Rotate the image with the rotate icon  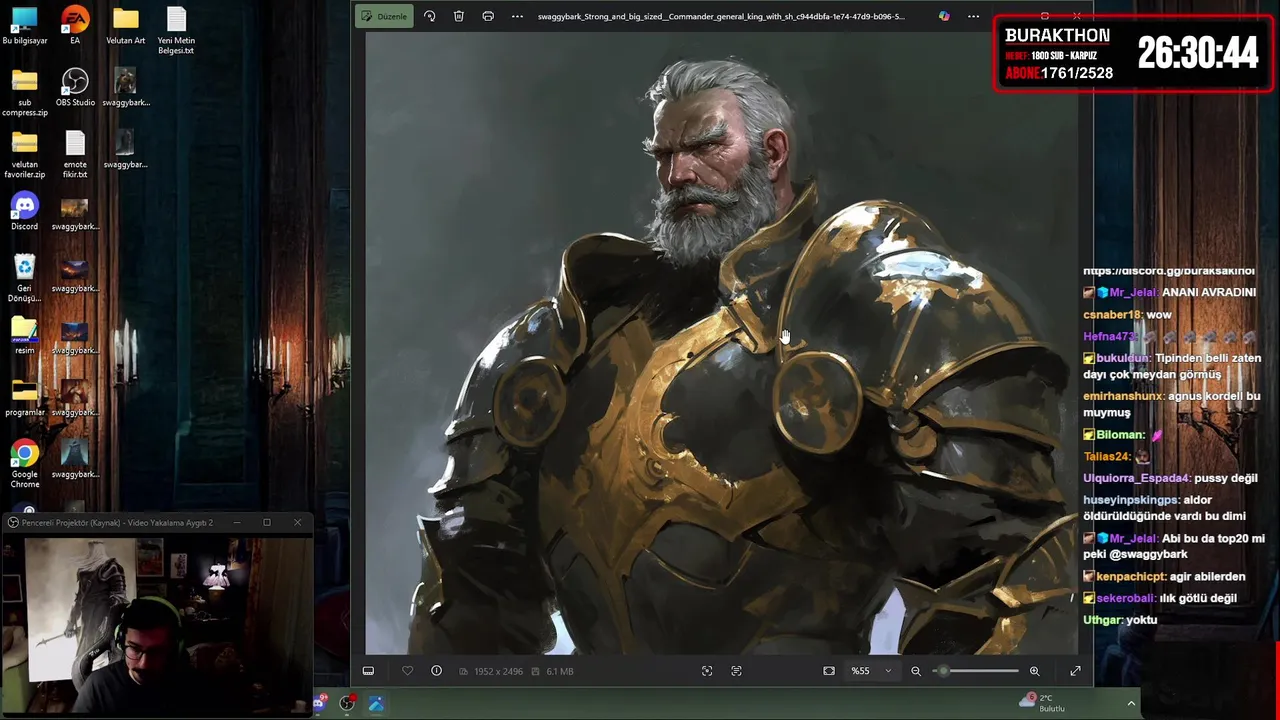[x=429, y=16]
